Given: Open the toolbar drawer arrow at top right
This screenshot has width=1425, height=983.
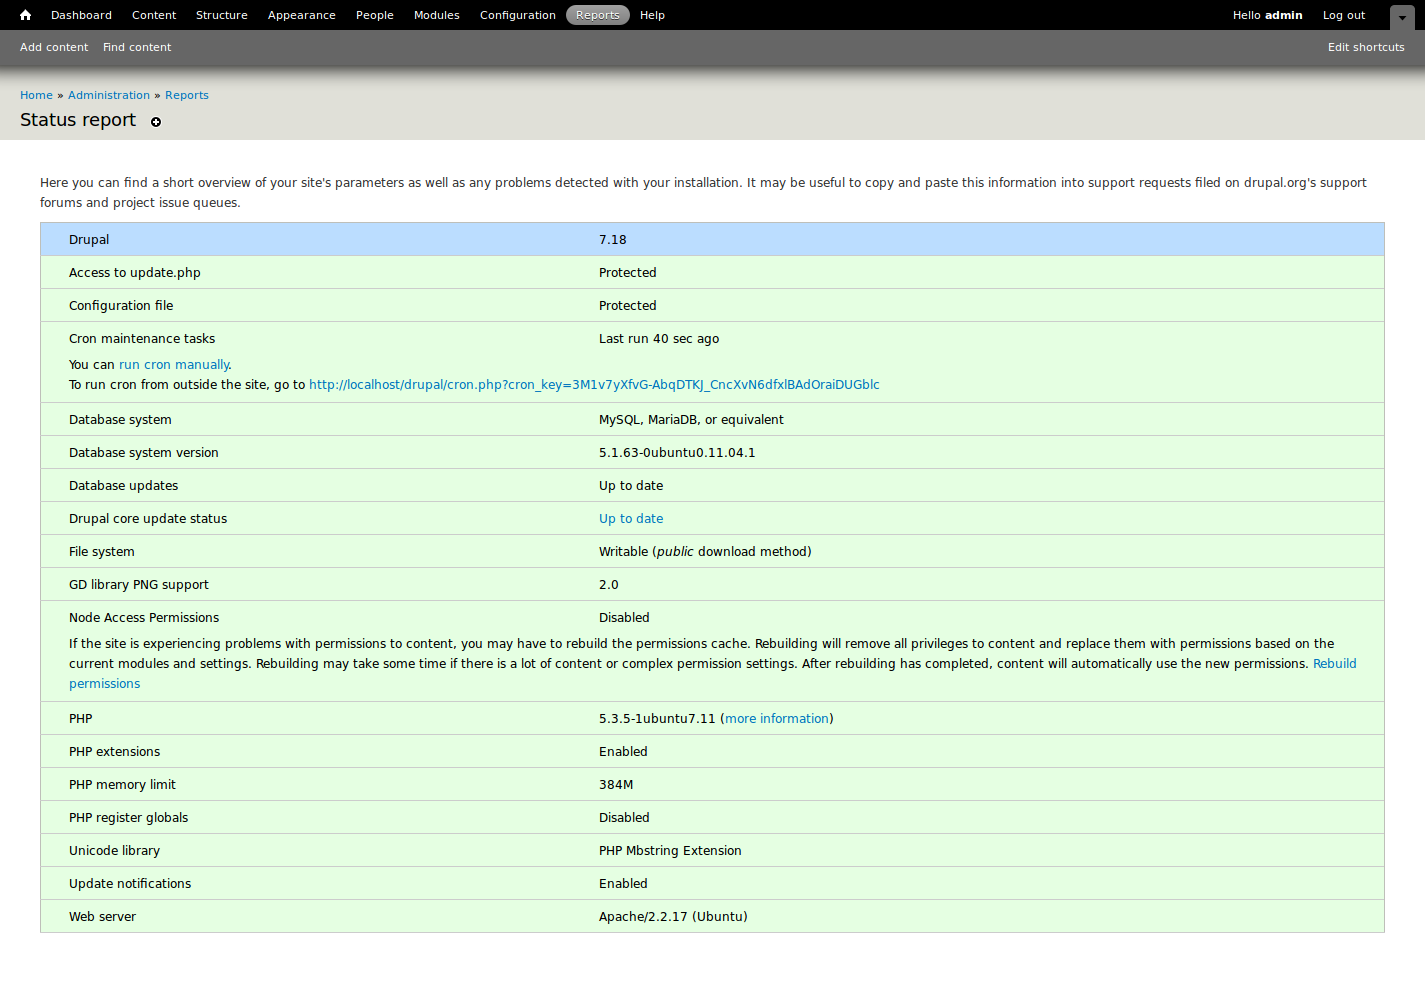Looking at the screenshot, I should pos(1402,18).
